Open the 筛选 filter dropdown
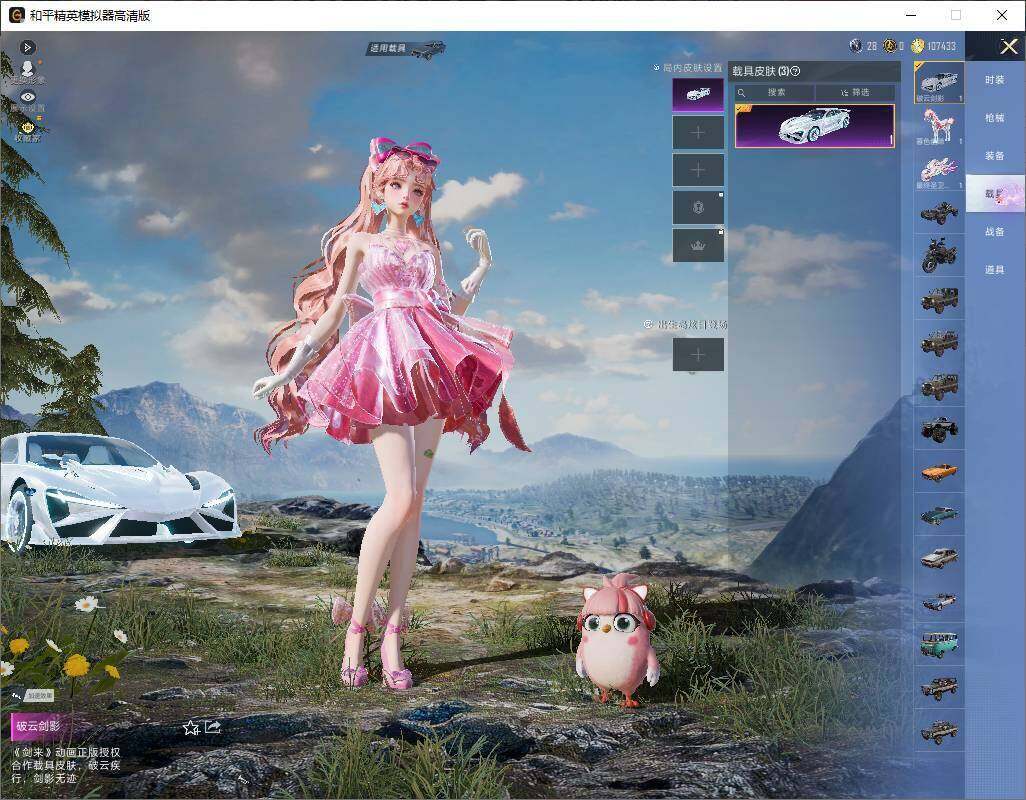Viewport: 1026px width, 800px height. [855, 92]
